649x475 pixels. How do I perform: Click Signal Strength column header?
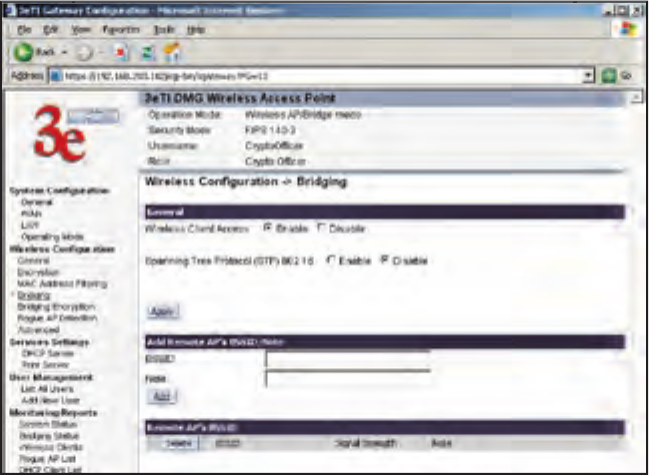coord(365,443)
